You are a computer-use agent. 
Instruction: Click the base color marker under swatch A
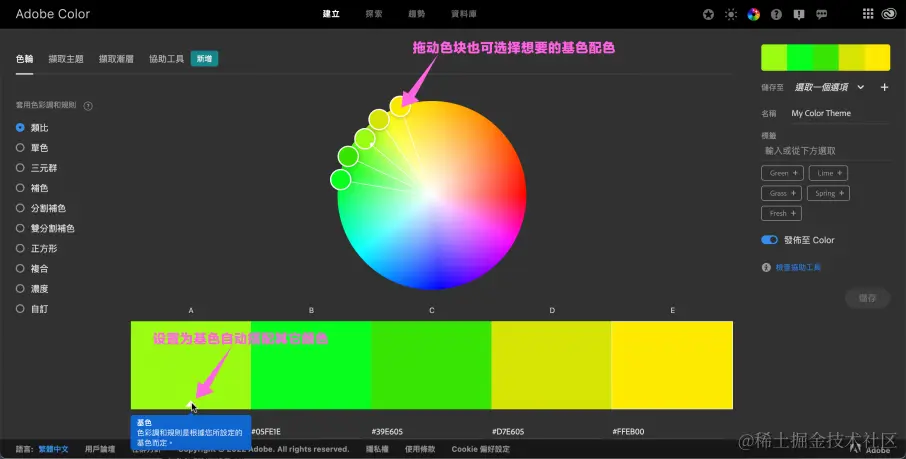[x=191, y=405]
